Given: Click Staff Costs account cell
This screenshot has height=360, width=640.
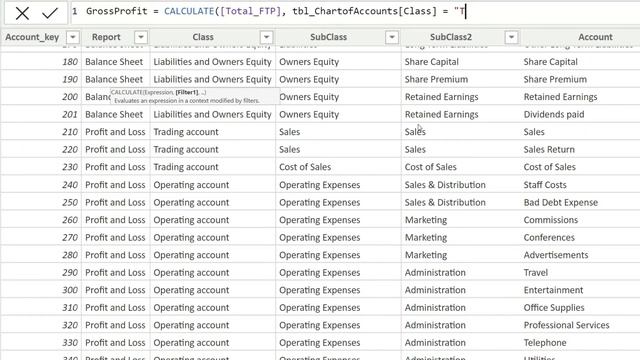Looking at the screenshot, I should (545, 185).
